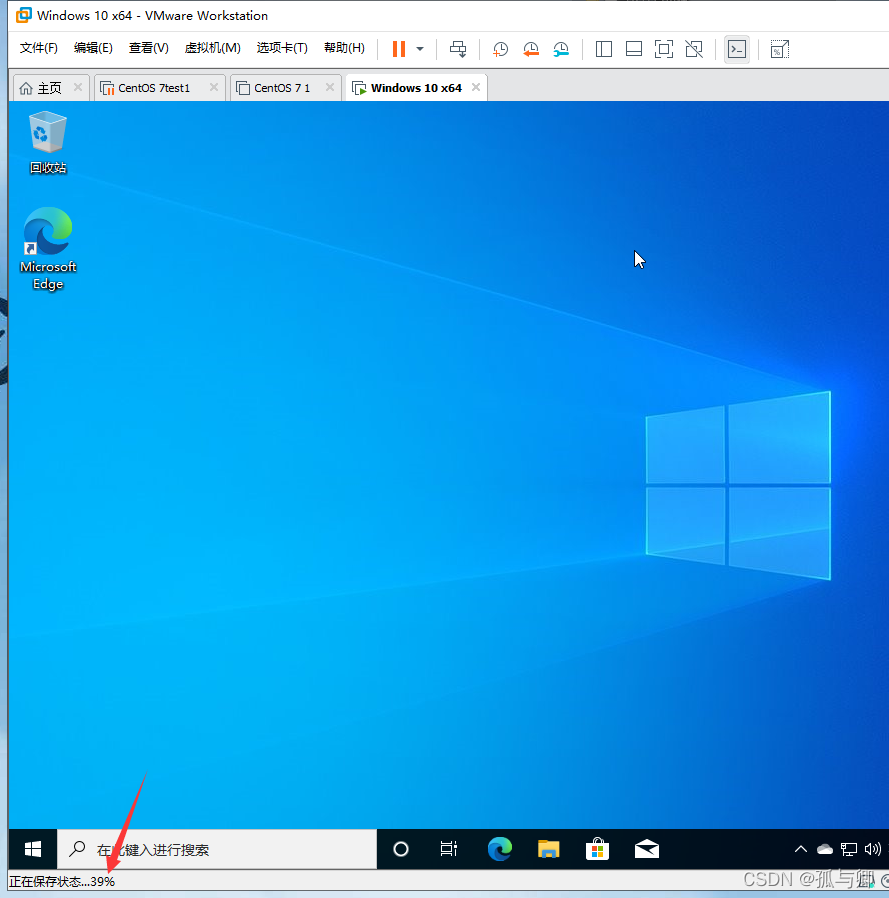Click the stretch guest display icon
Viewport: 889px width, 898px height.
coord(780,49)
